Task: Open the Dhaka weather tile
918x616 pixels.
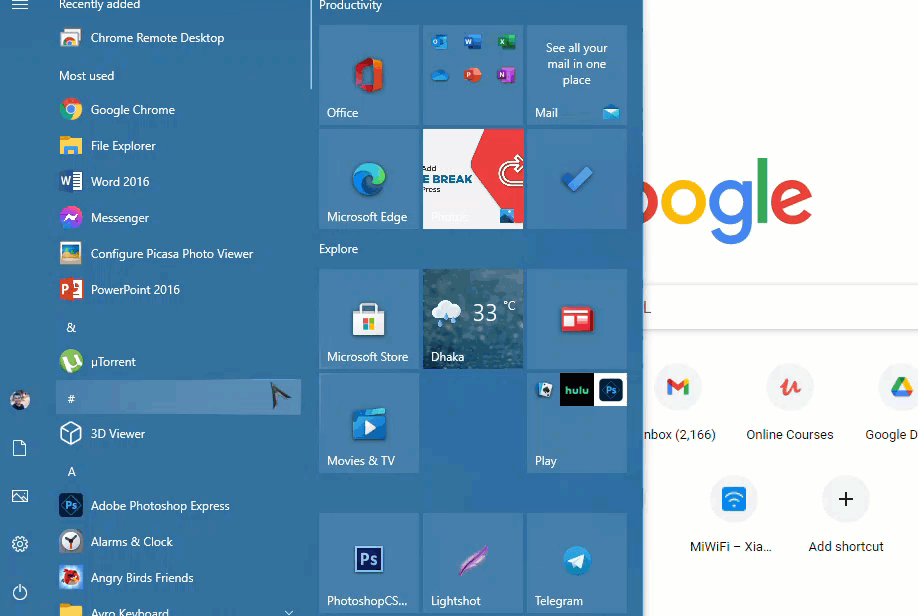Action: point(473,319)
